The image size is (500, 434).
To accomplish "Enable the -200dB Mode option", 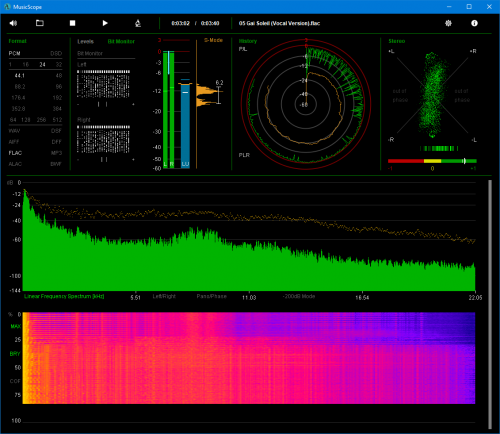I will tap(299, 296).
